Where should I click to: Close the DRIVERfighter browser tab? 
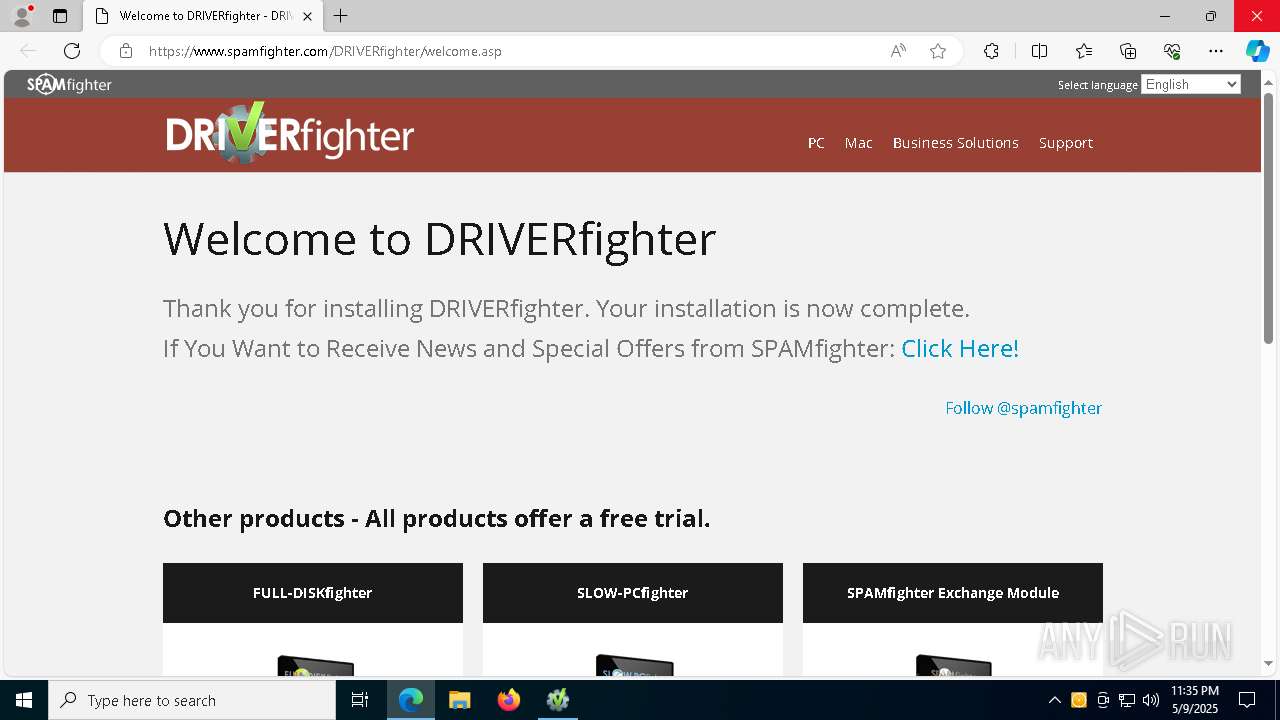(308, 16)
